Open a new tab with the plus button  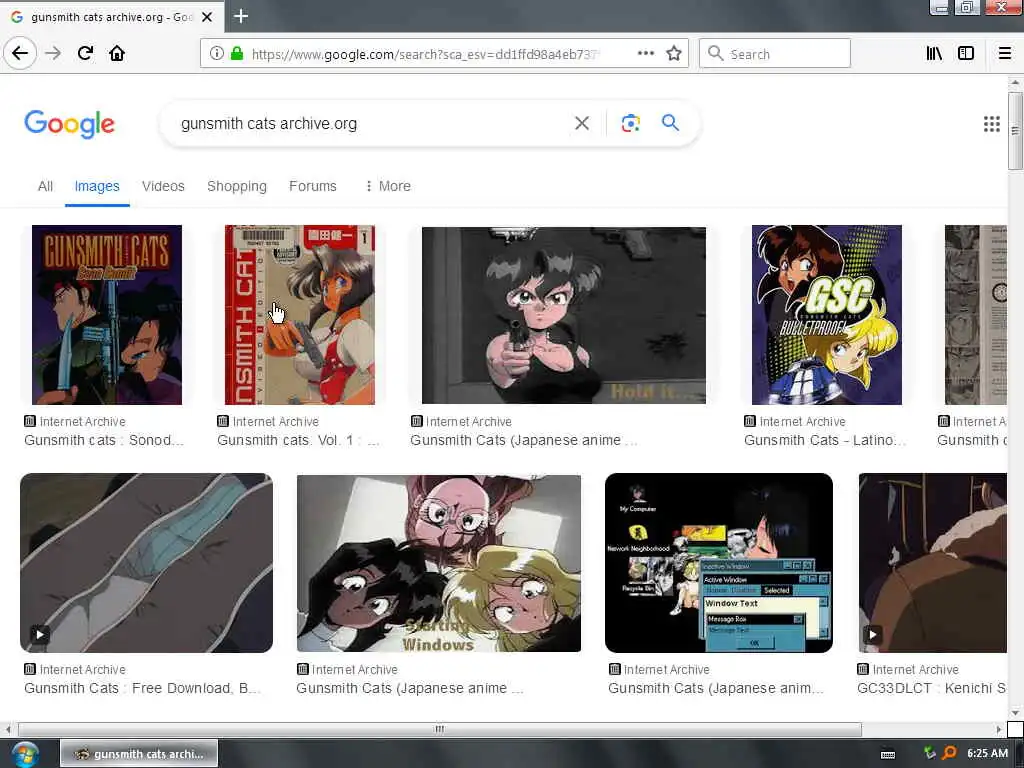click(241, 16)
